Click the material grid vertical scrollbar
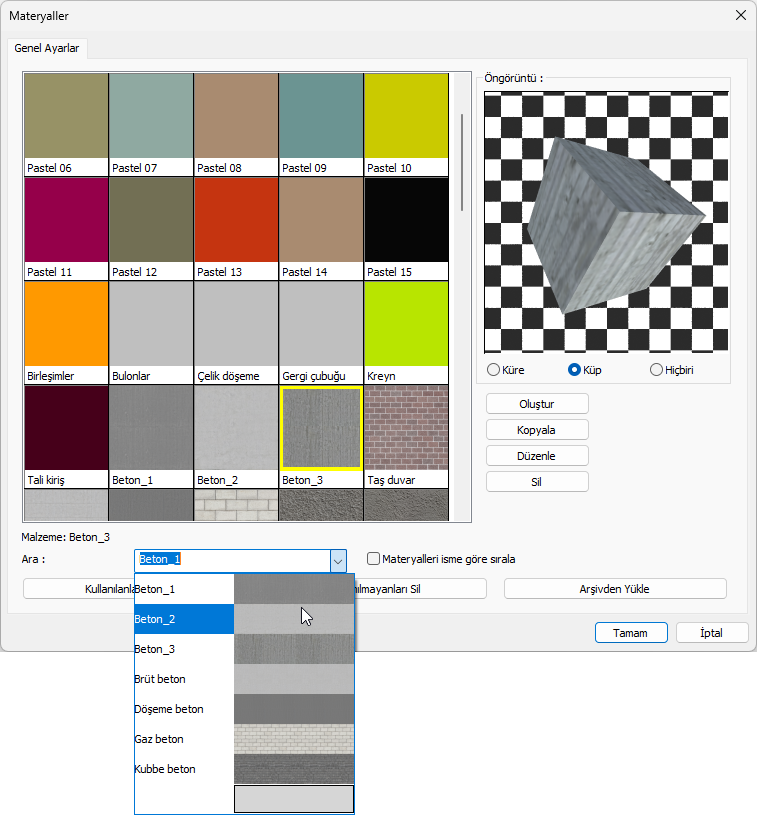The image size is (757, 815). pos(462,162)
